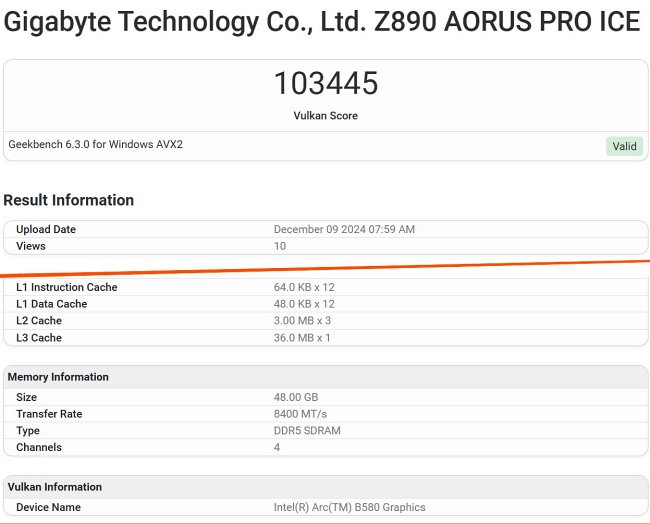
Task: Click the Device Name label
Action: [48, 507]
